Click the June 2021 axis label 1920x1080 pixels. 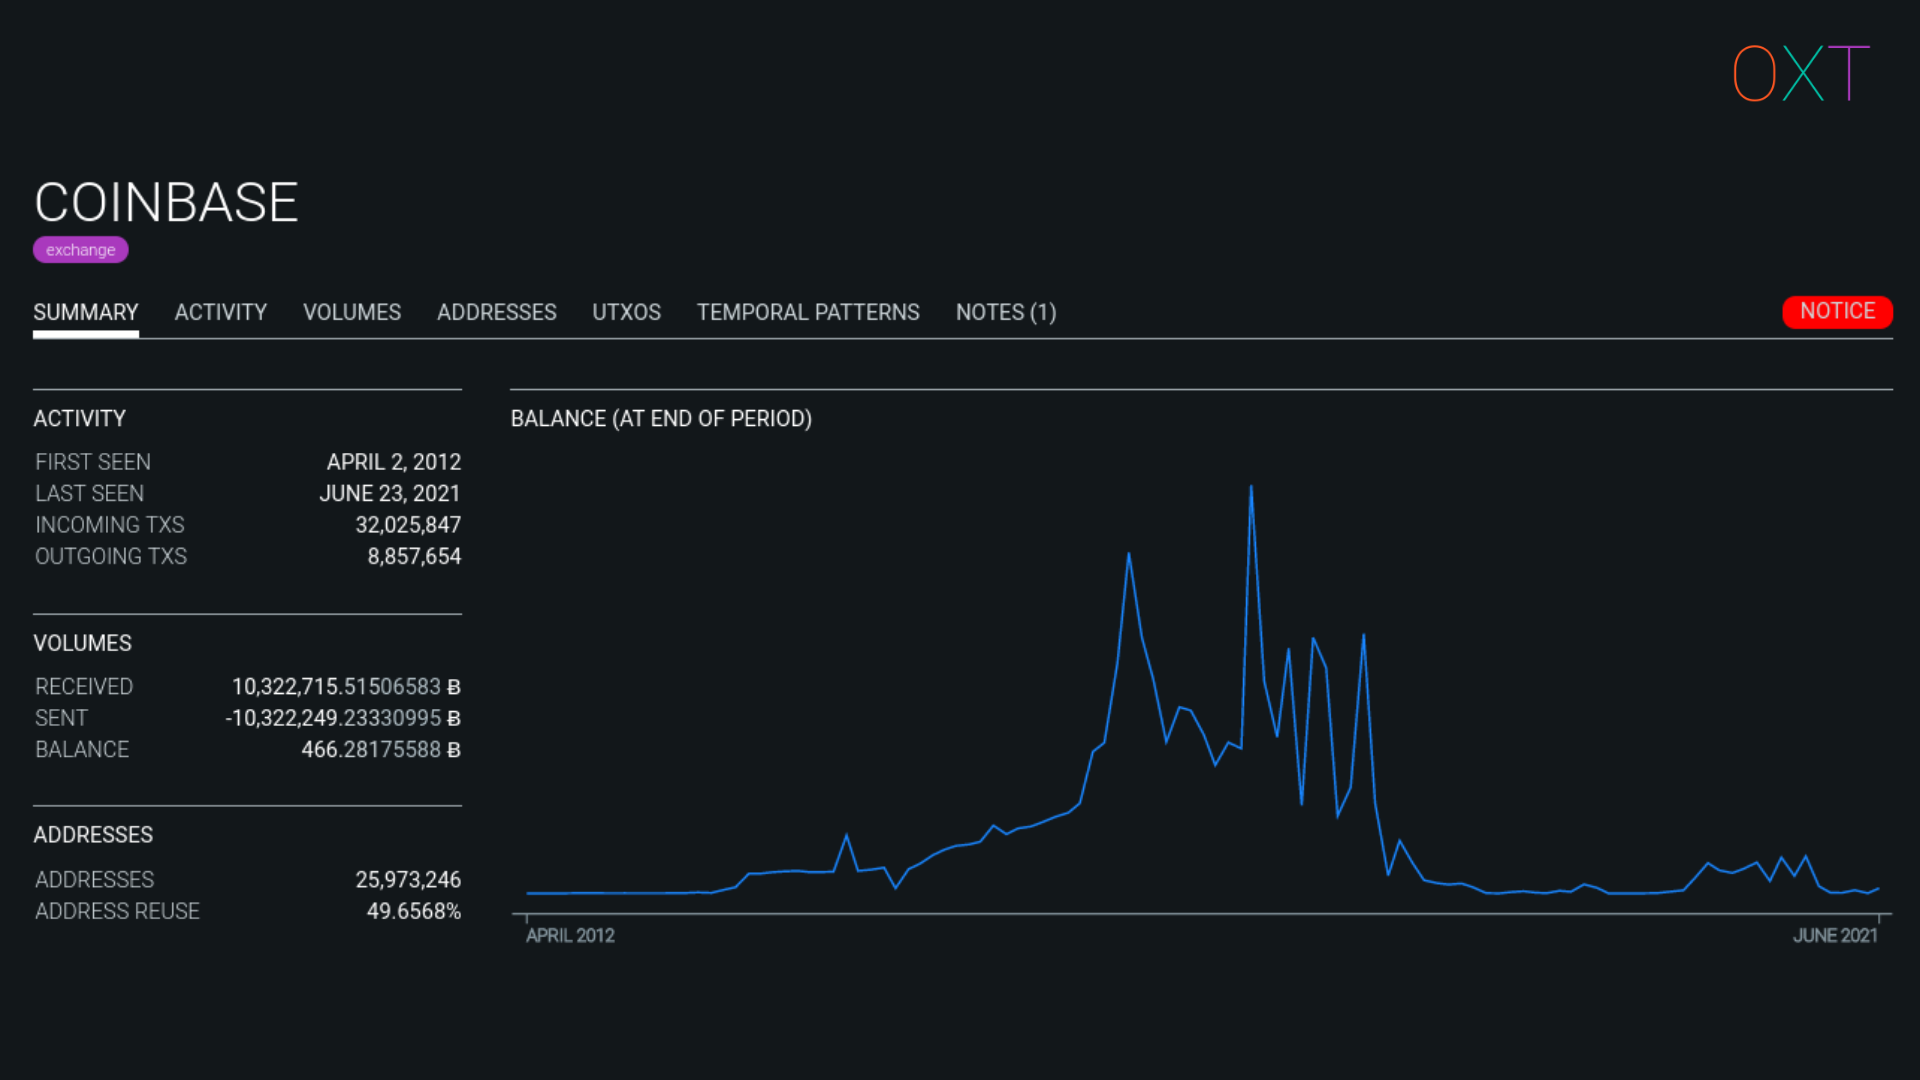tap(1834, 935)
